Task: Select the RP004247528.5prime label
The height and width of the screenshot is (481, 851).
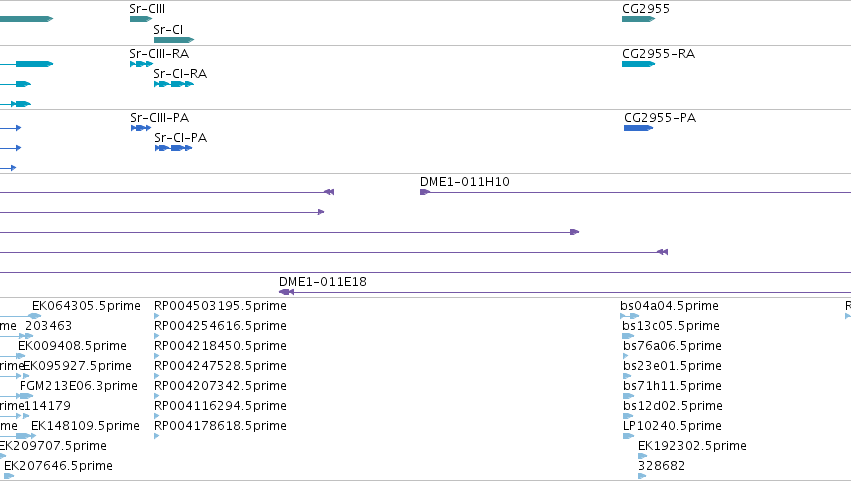Action: [220, 366]
